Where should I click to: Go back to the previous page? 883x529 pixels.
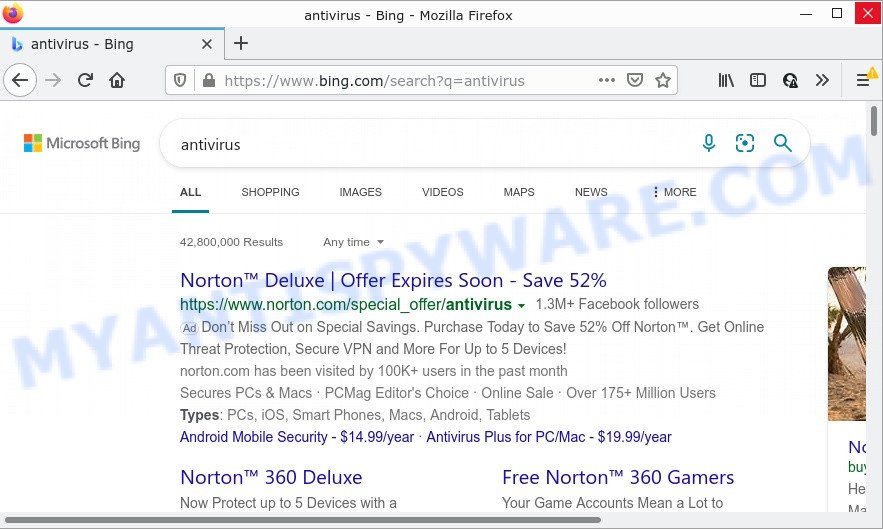point(20,81)
